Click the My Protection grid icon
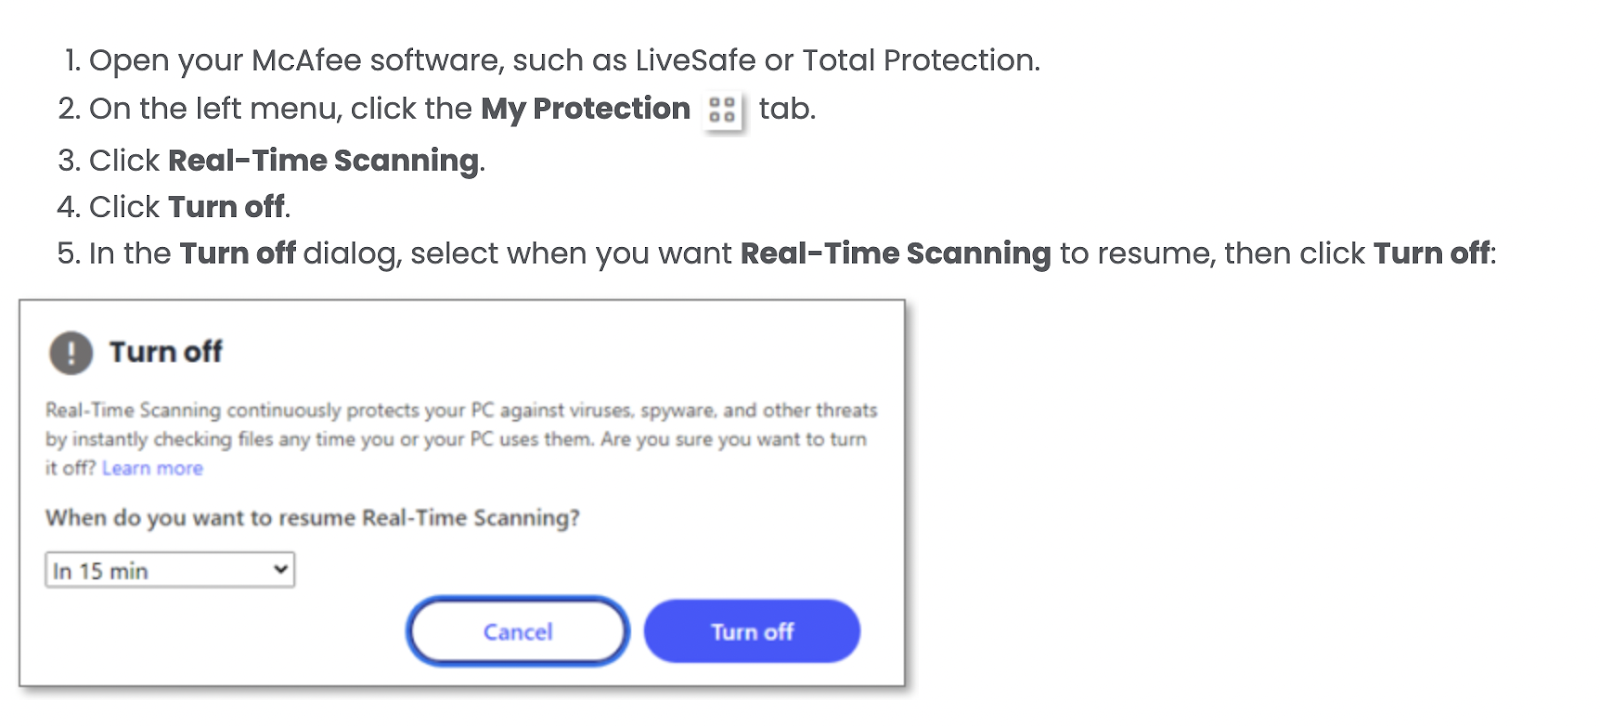 click(x=722, y=110)
